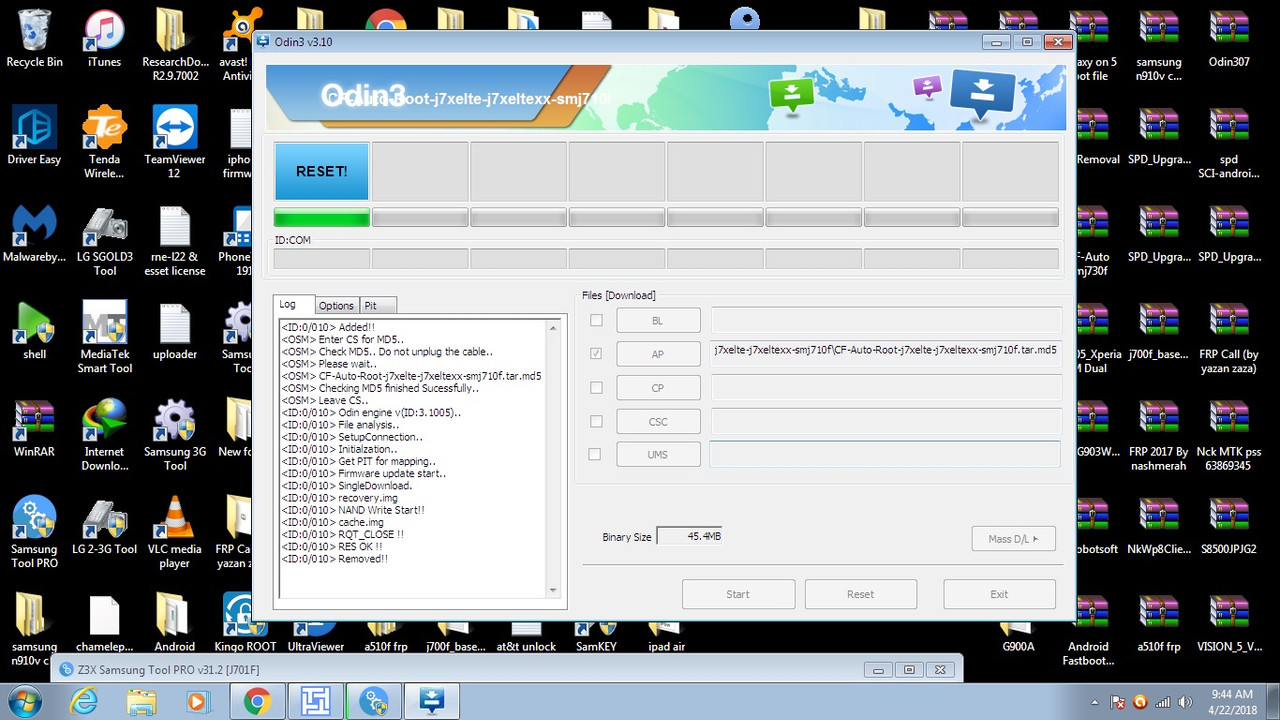
Task: Open the uploader file icon
Action: (x=174, y=331)
